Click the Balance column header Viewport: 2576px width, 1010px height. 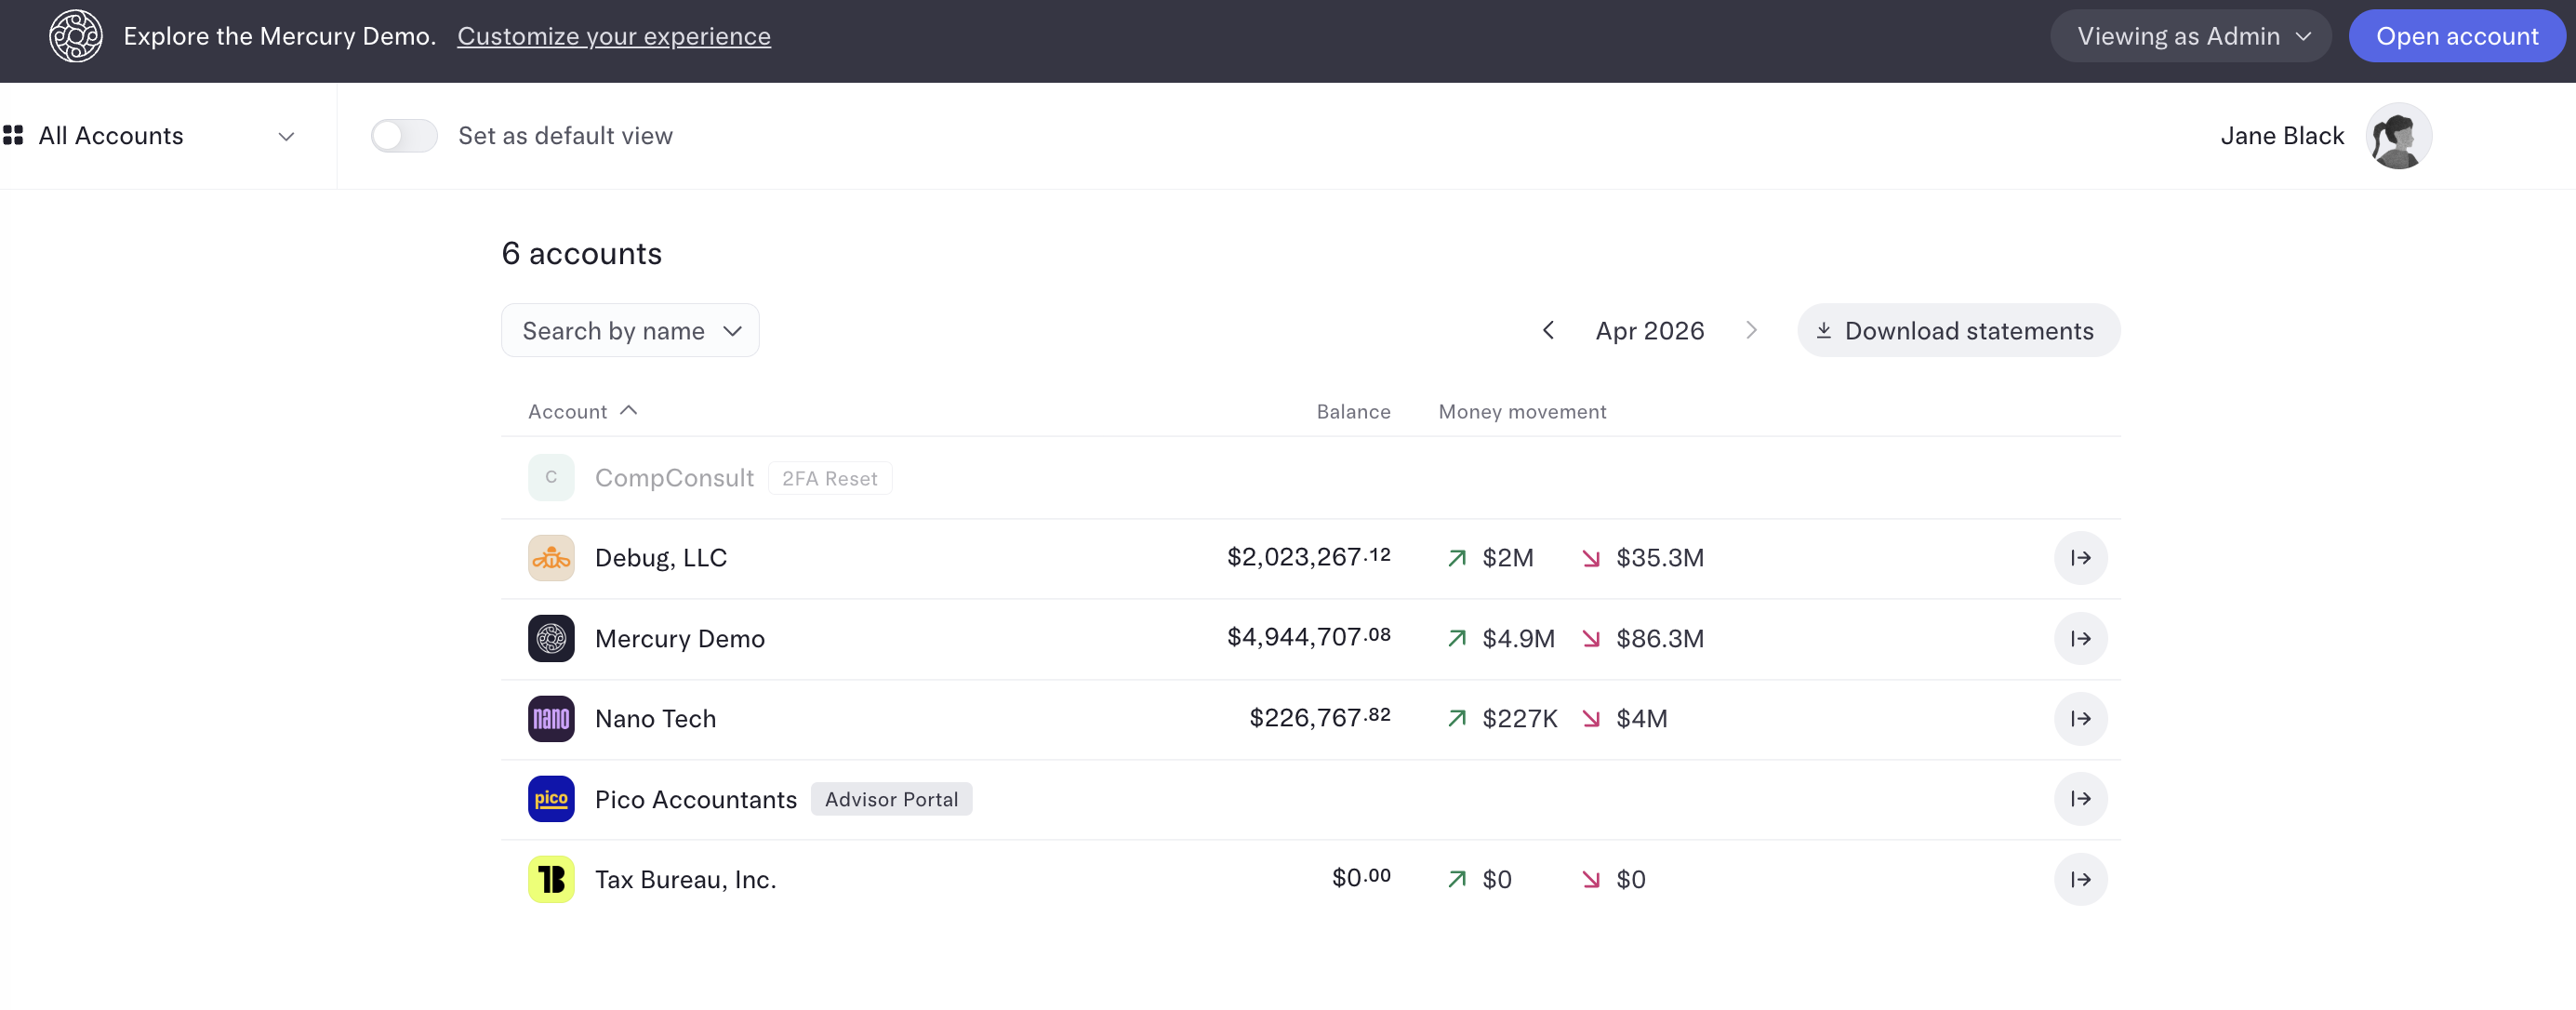tap(1353, 412)
